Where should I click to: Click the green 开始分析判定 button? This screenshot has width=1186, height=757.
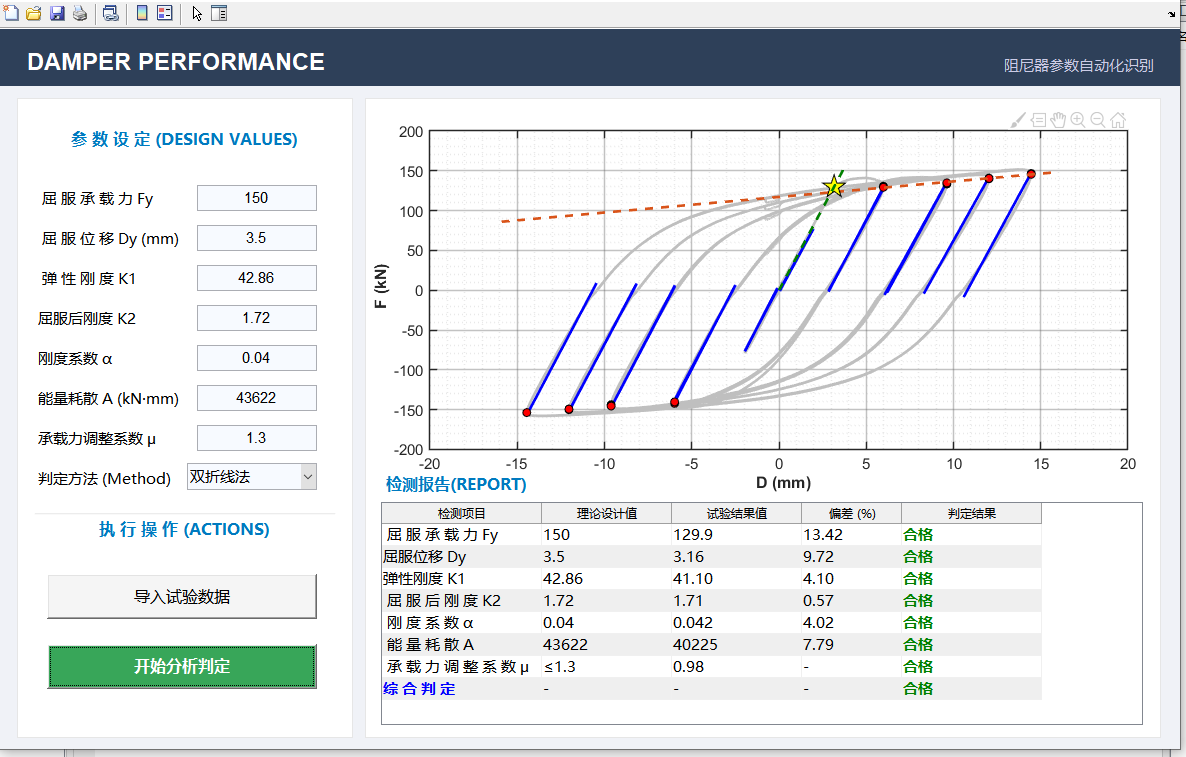[x=182, y=666]
